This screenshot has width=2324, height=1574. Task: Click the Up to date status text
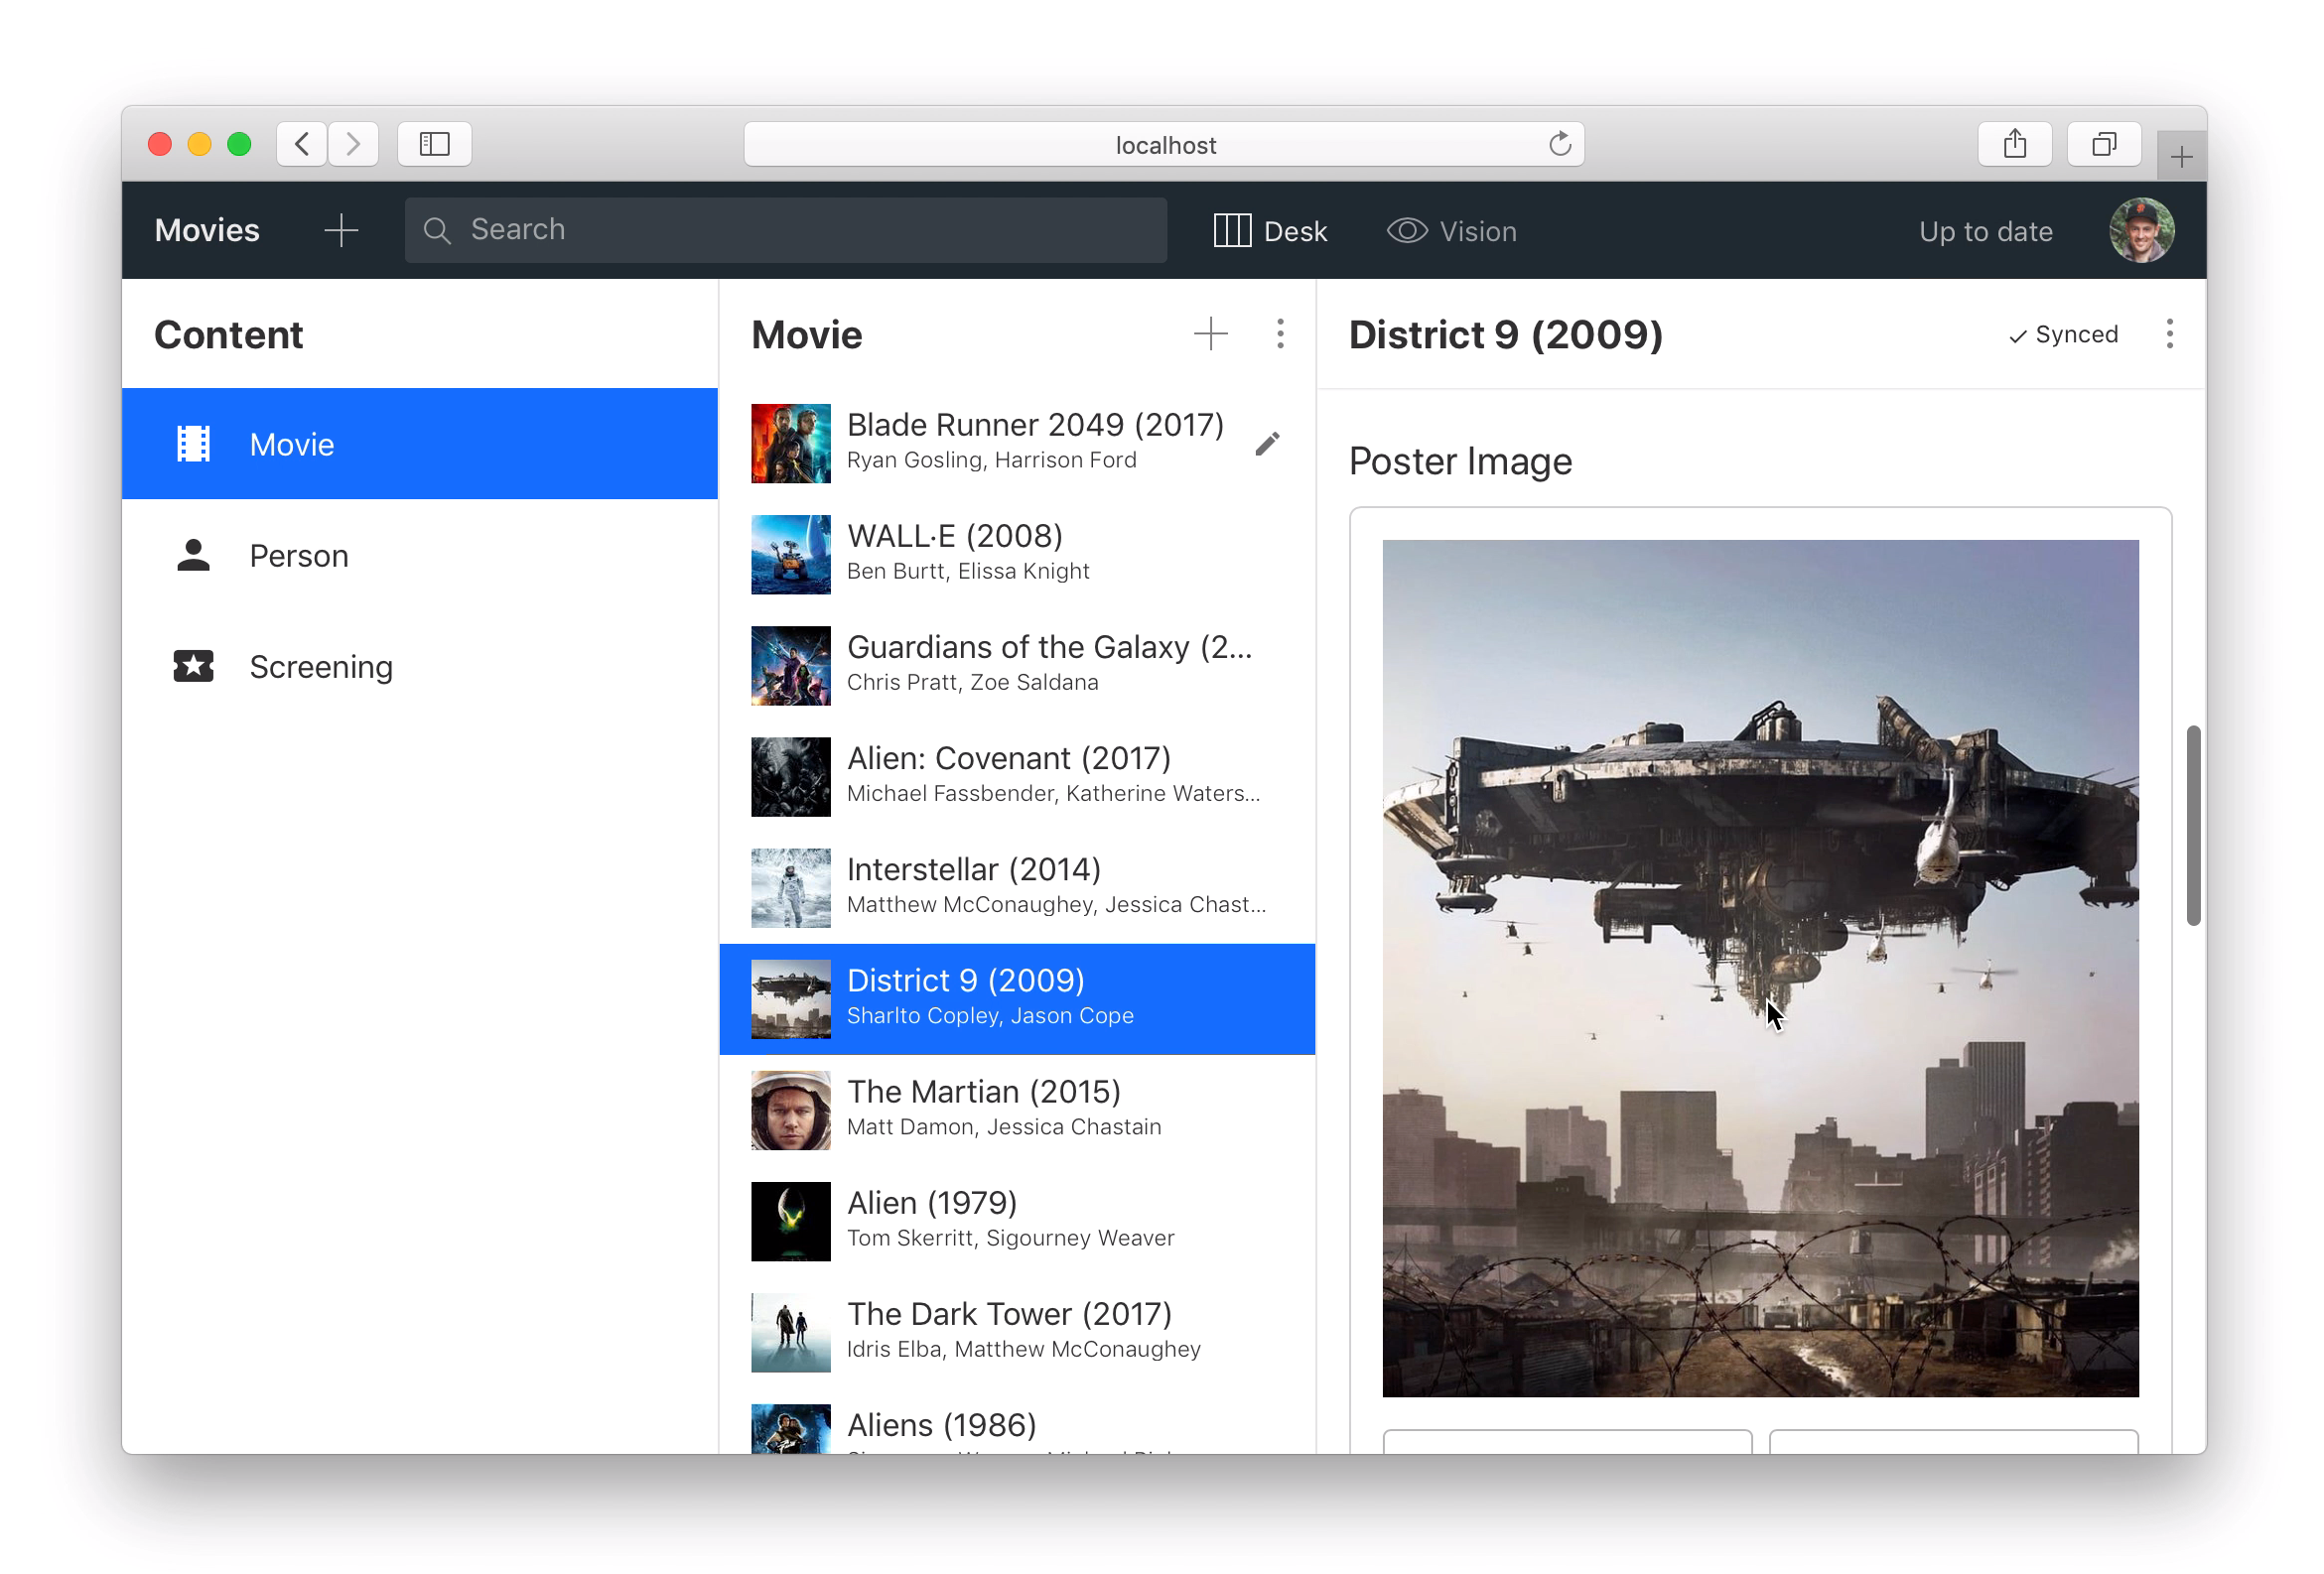(x=1985, y=232)
